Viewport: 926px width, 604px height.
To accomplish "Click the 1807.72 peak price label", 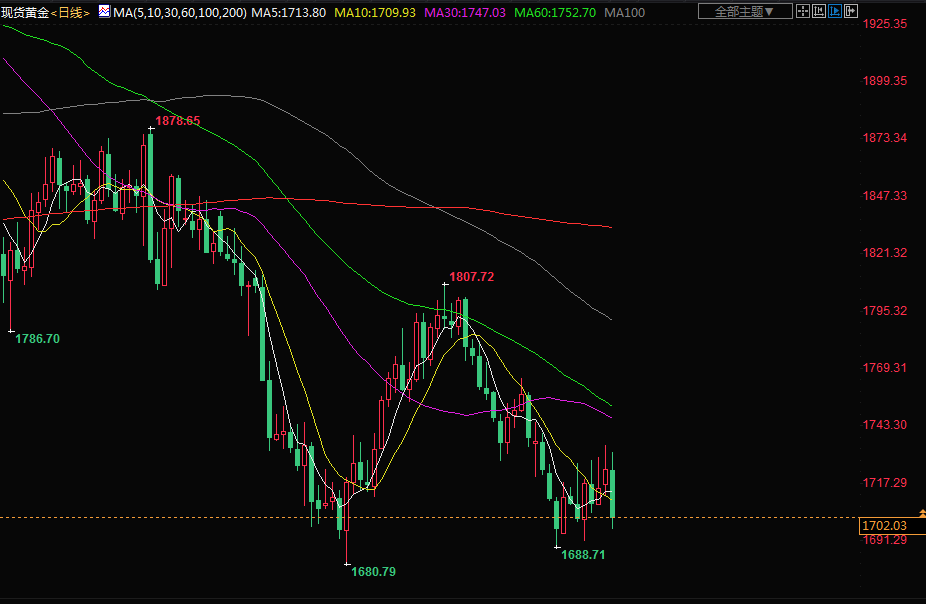I will [472, 276].
